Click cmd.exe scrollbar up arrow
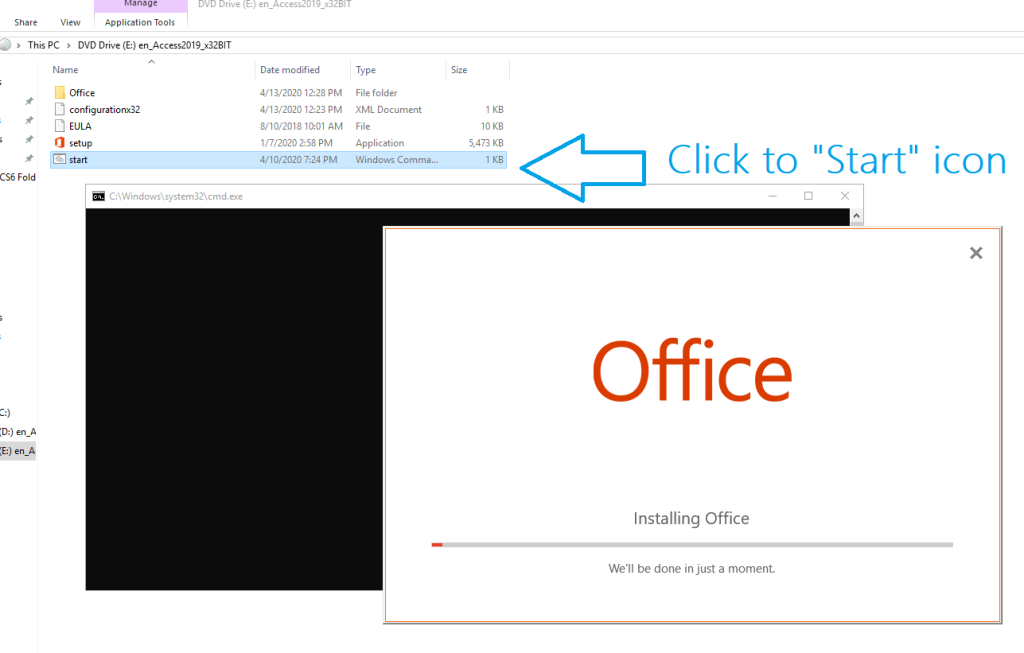Image resolution: width=1024 pixels, height=653 pixels. [856, 216]
